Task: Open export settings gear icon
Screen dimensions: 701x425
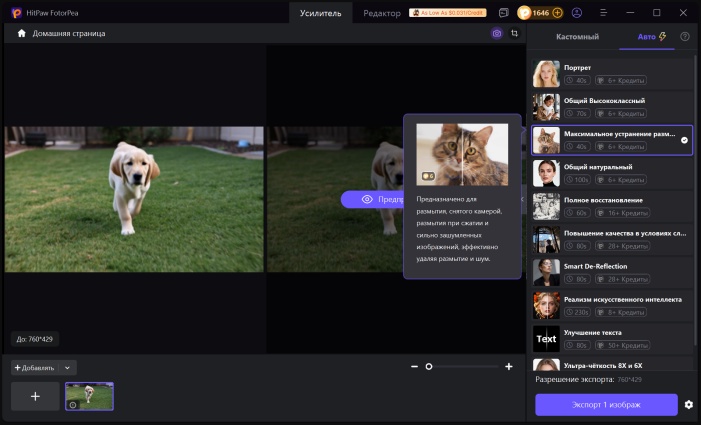Action: [x=689, y=404]
